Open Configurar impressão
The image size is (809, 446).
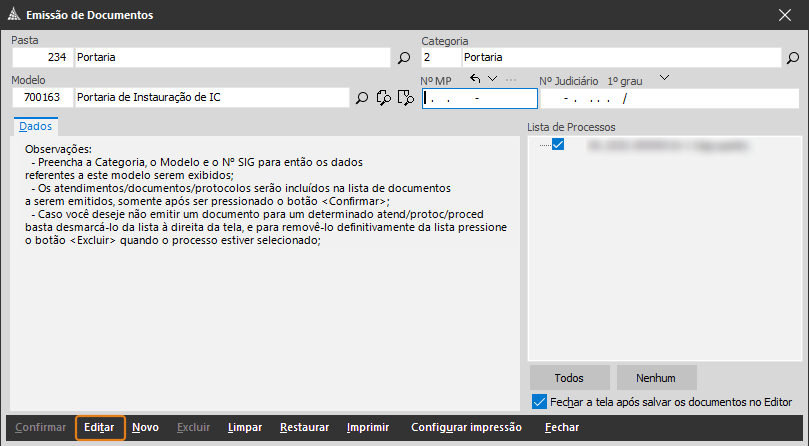tap(466, 427)
